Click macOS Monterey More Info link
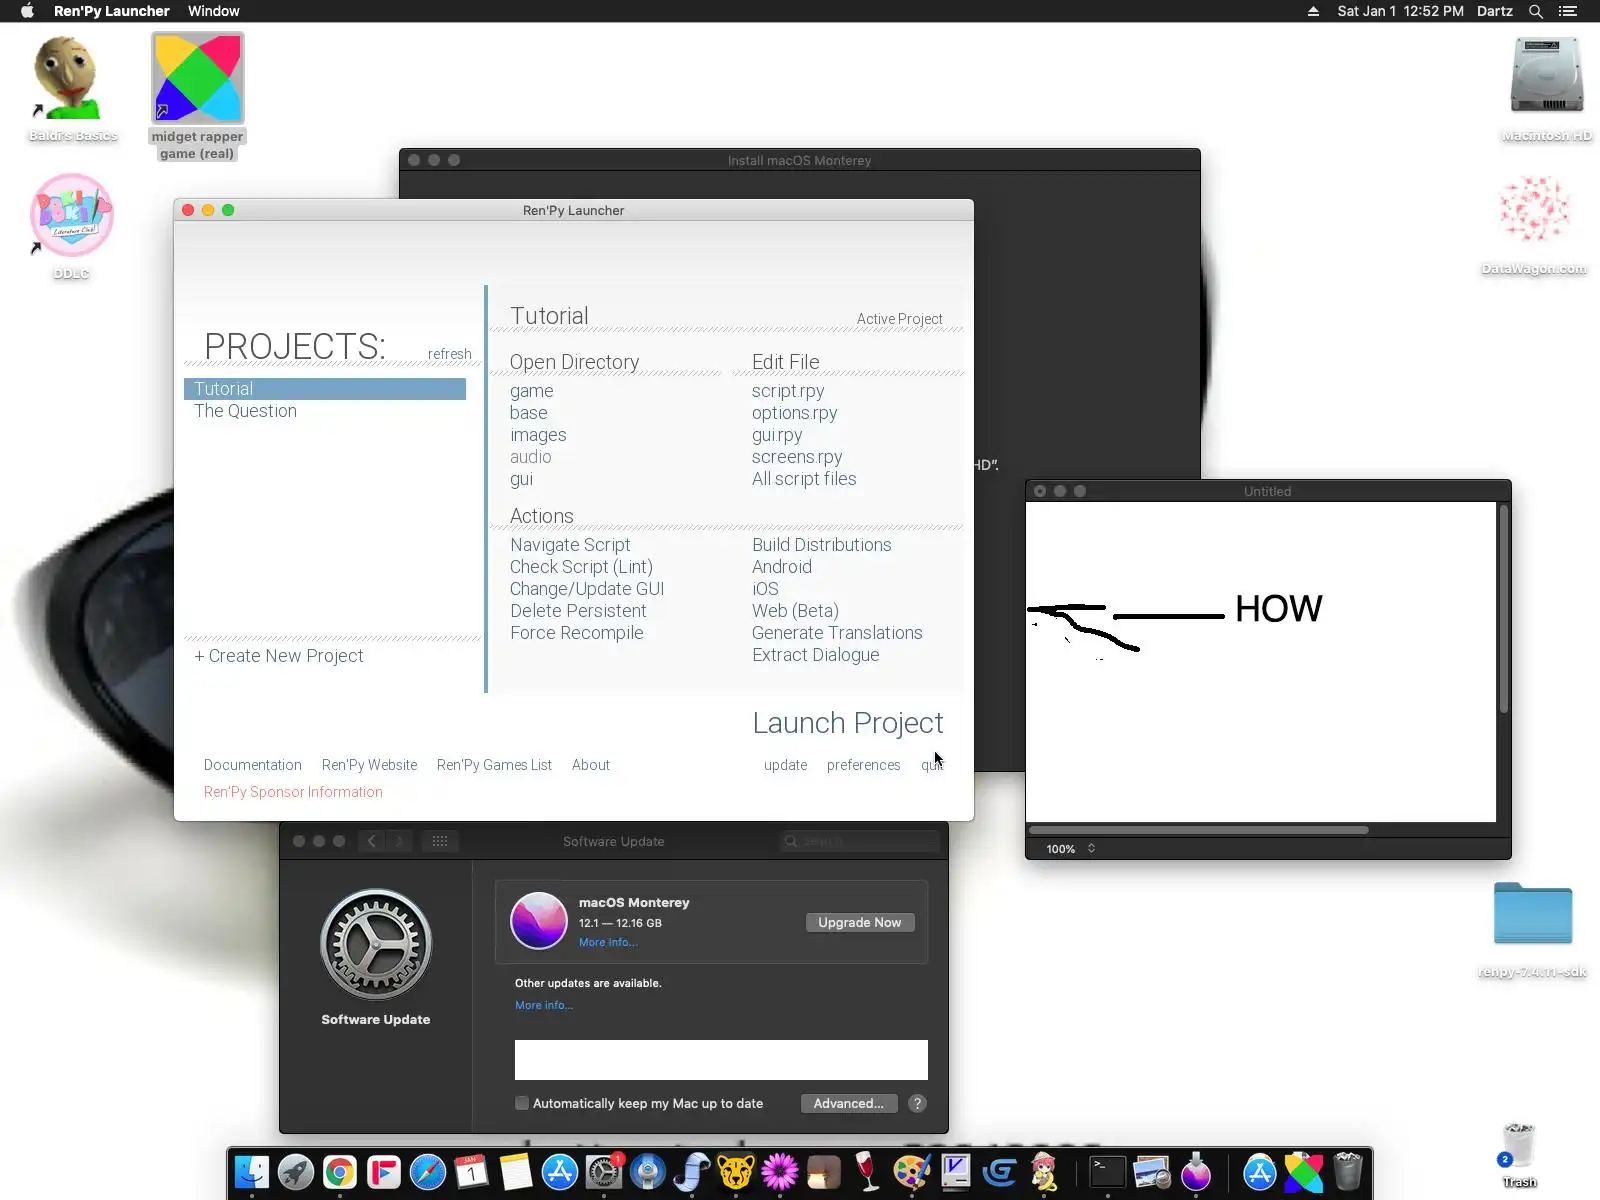 (608, 942)
